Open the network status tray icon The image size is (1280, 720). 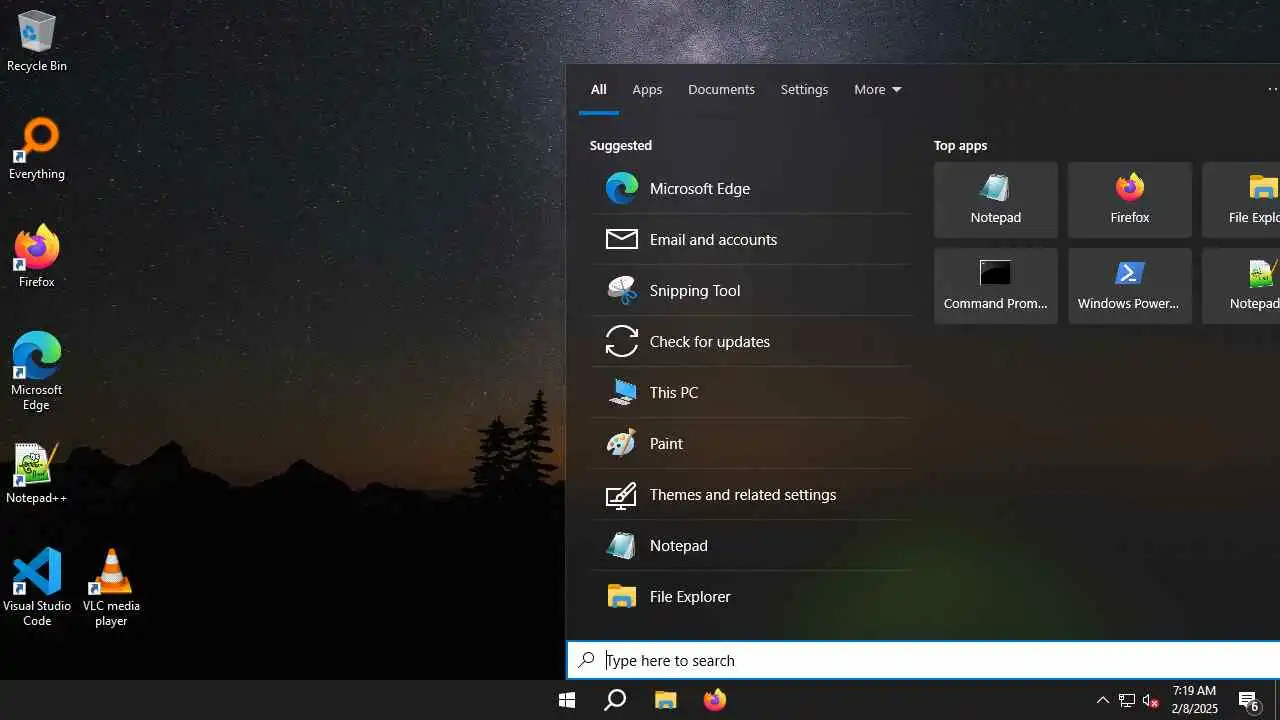point(1127,700)
